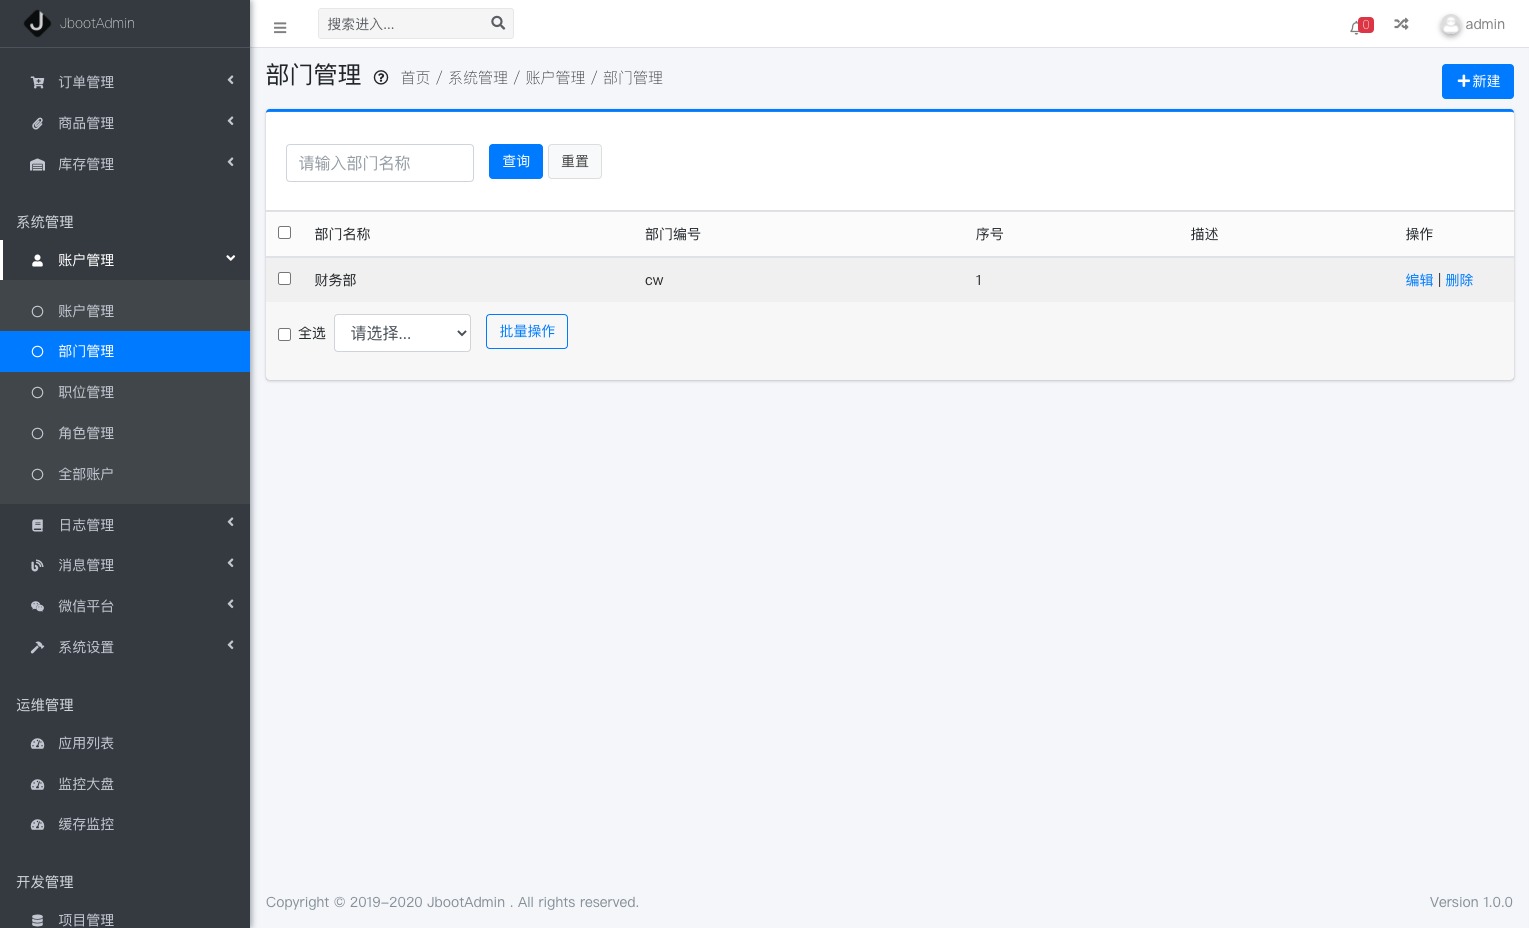This screenshot has width=1529, height=928.
Task: Open 角色管理 sidebar item
Action: pyautogui.click(x=125, y=433)
